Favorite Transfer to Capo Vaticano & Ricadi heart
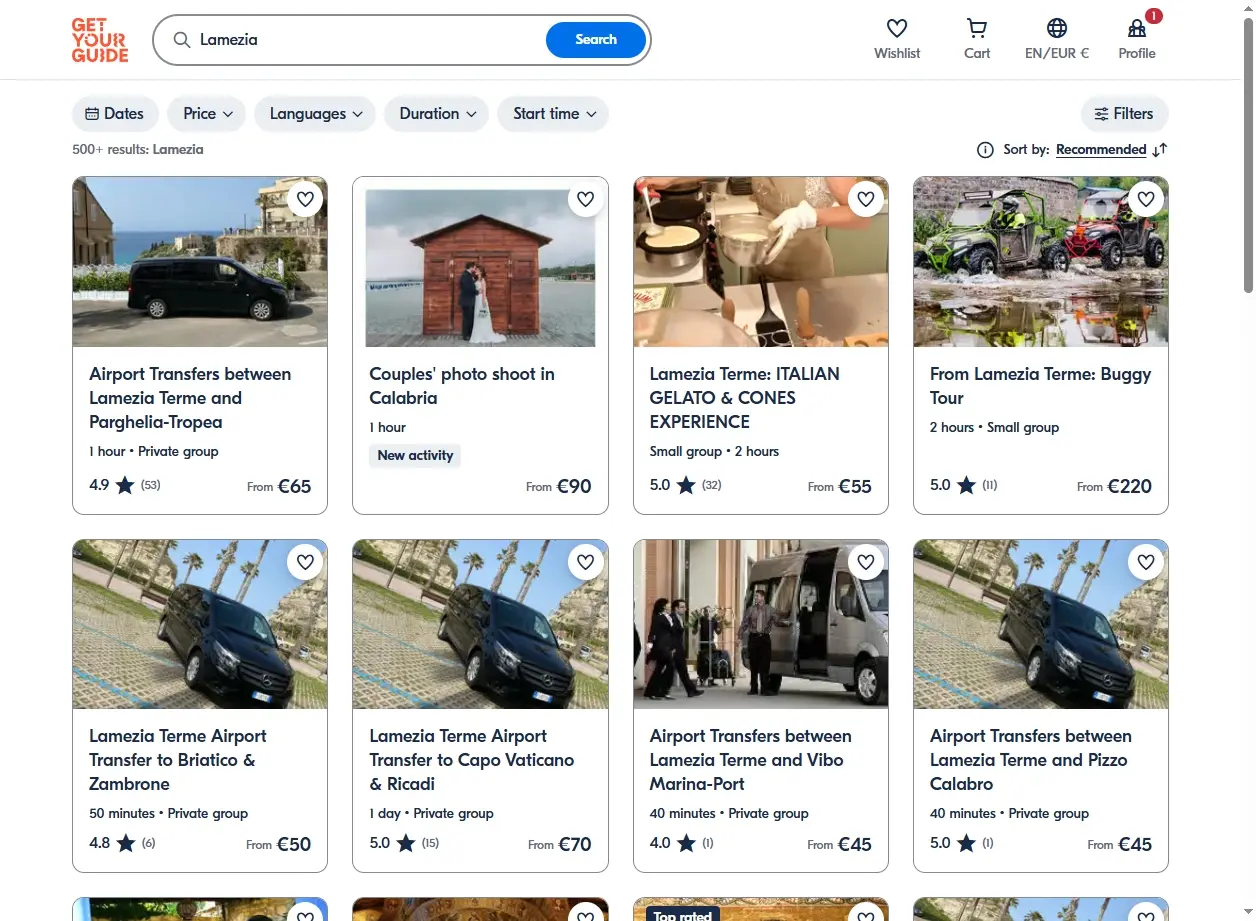Screen dimensions: 1256x921 586,562
